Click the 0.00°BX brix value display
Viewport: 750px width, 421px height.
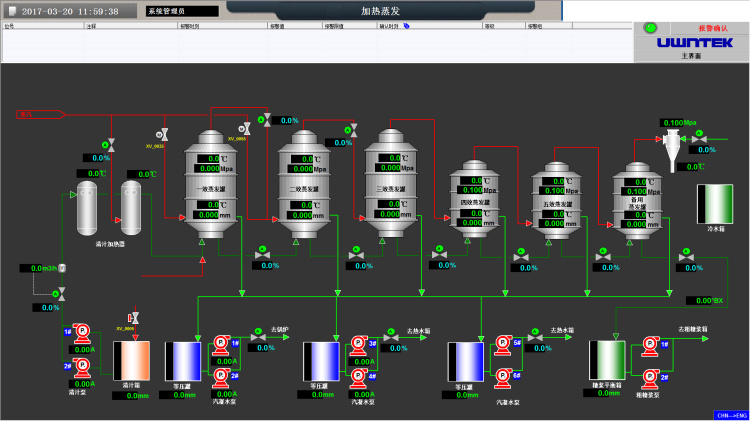[x=704, y=300]
